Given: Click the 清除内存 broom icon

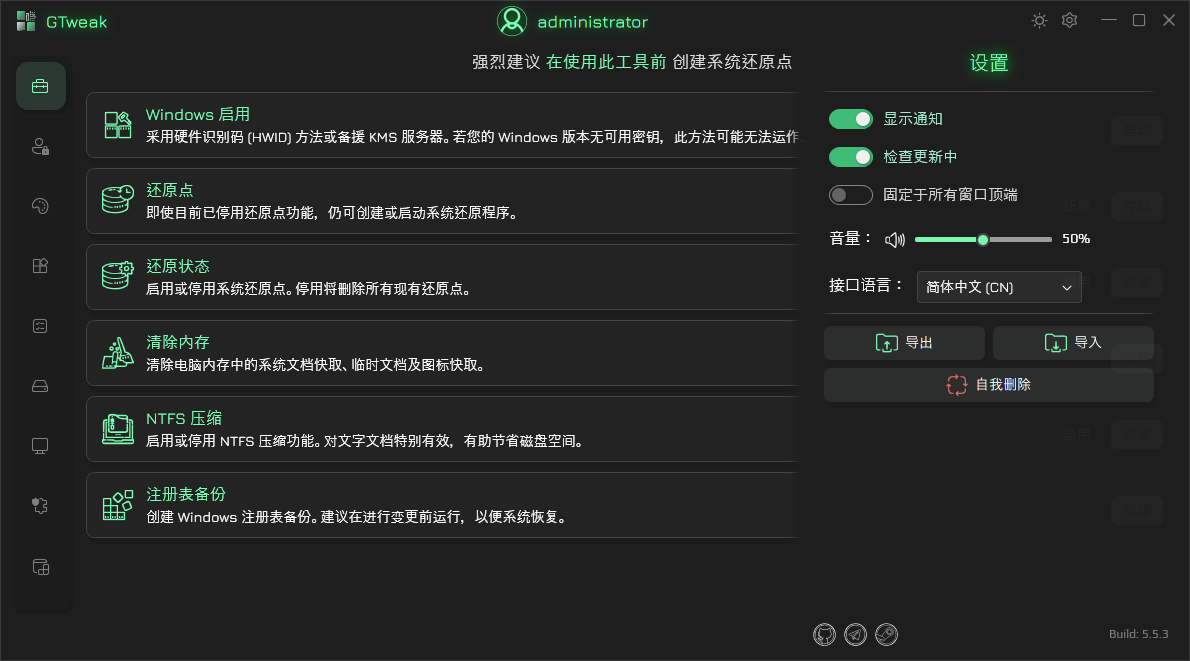Looking at the screenshot, I should [118, 352].
